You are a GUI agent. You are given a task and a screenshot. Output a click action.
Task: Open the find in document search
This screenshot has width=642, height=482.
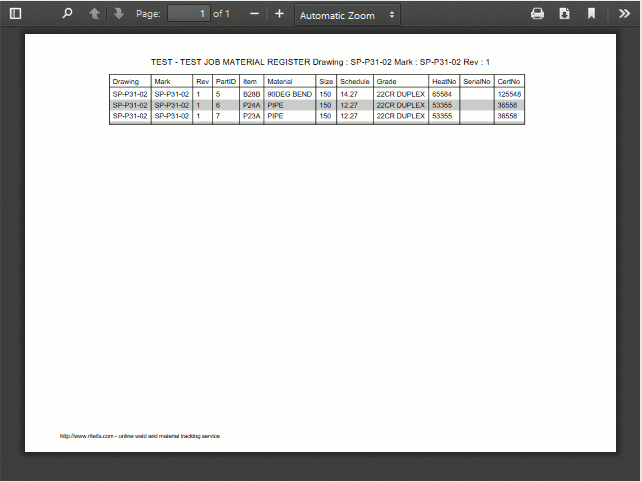coord(67,14)
